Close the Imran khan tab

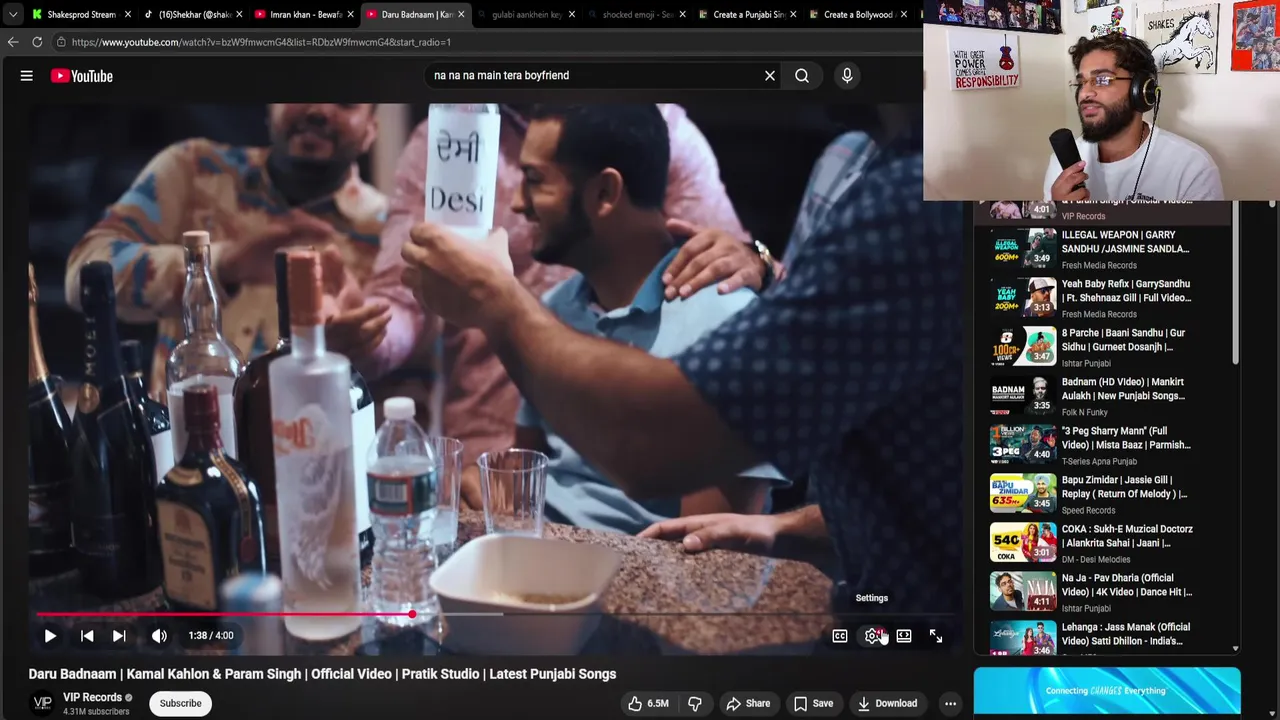(350, 15)
